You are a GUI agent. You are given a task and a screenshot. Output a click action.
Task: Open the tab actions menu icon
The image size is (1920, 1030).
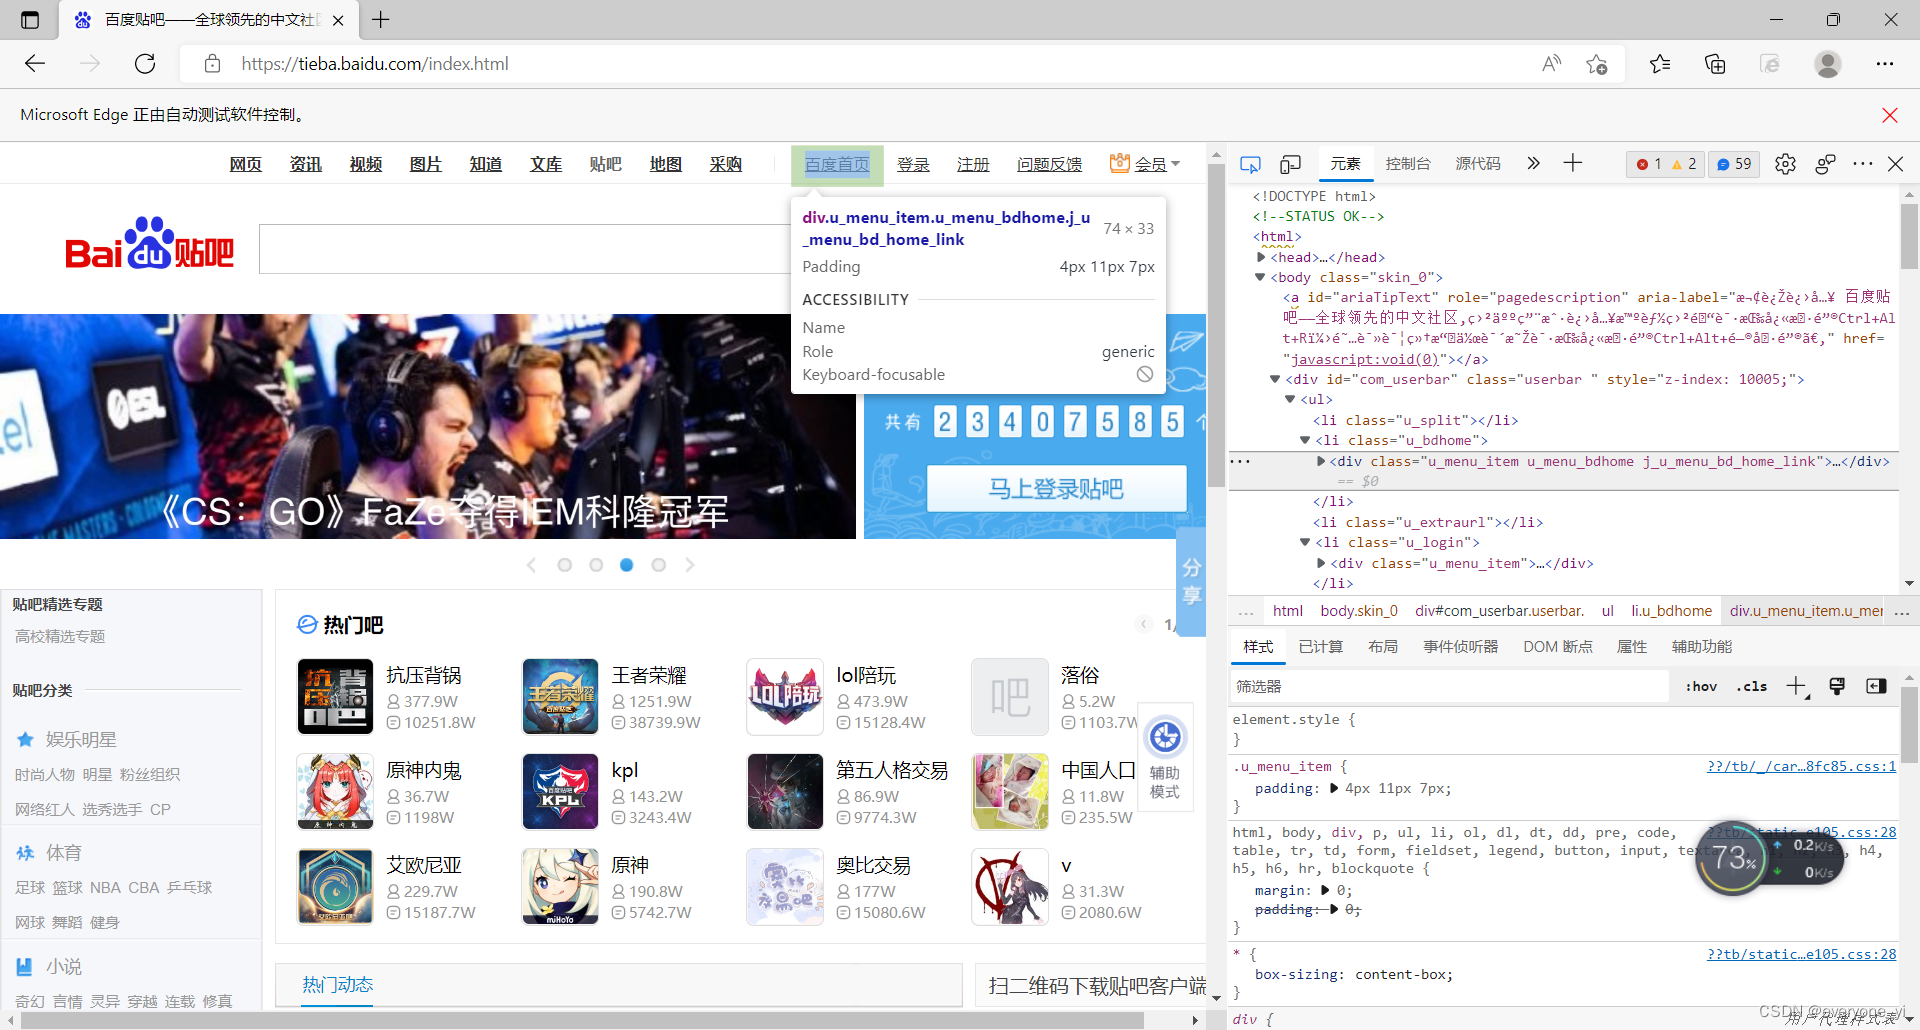pyautogui.click(x=30, y=20)
